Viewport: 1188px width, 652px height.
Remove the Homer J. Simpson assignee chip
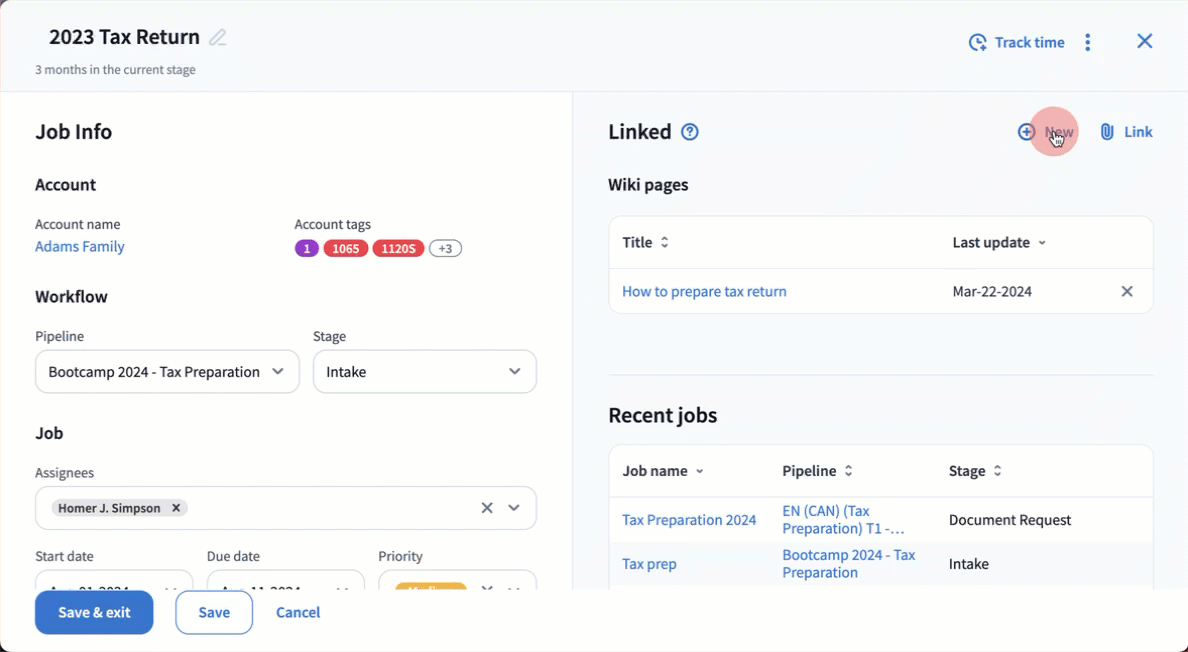(x=176, y=508)
